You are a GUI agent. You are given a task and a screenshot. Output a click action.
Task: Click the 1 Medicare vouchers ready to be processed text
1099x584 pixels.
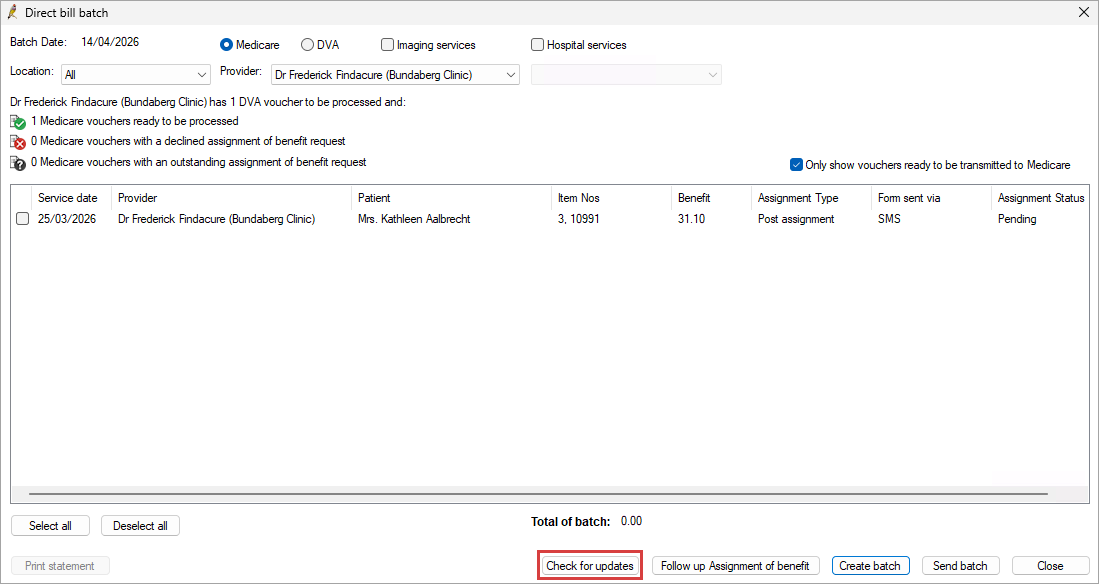[x=135, y=121]
